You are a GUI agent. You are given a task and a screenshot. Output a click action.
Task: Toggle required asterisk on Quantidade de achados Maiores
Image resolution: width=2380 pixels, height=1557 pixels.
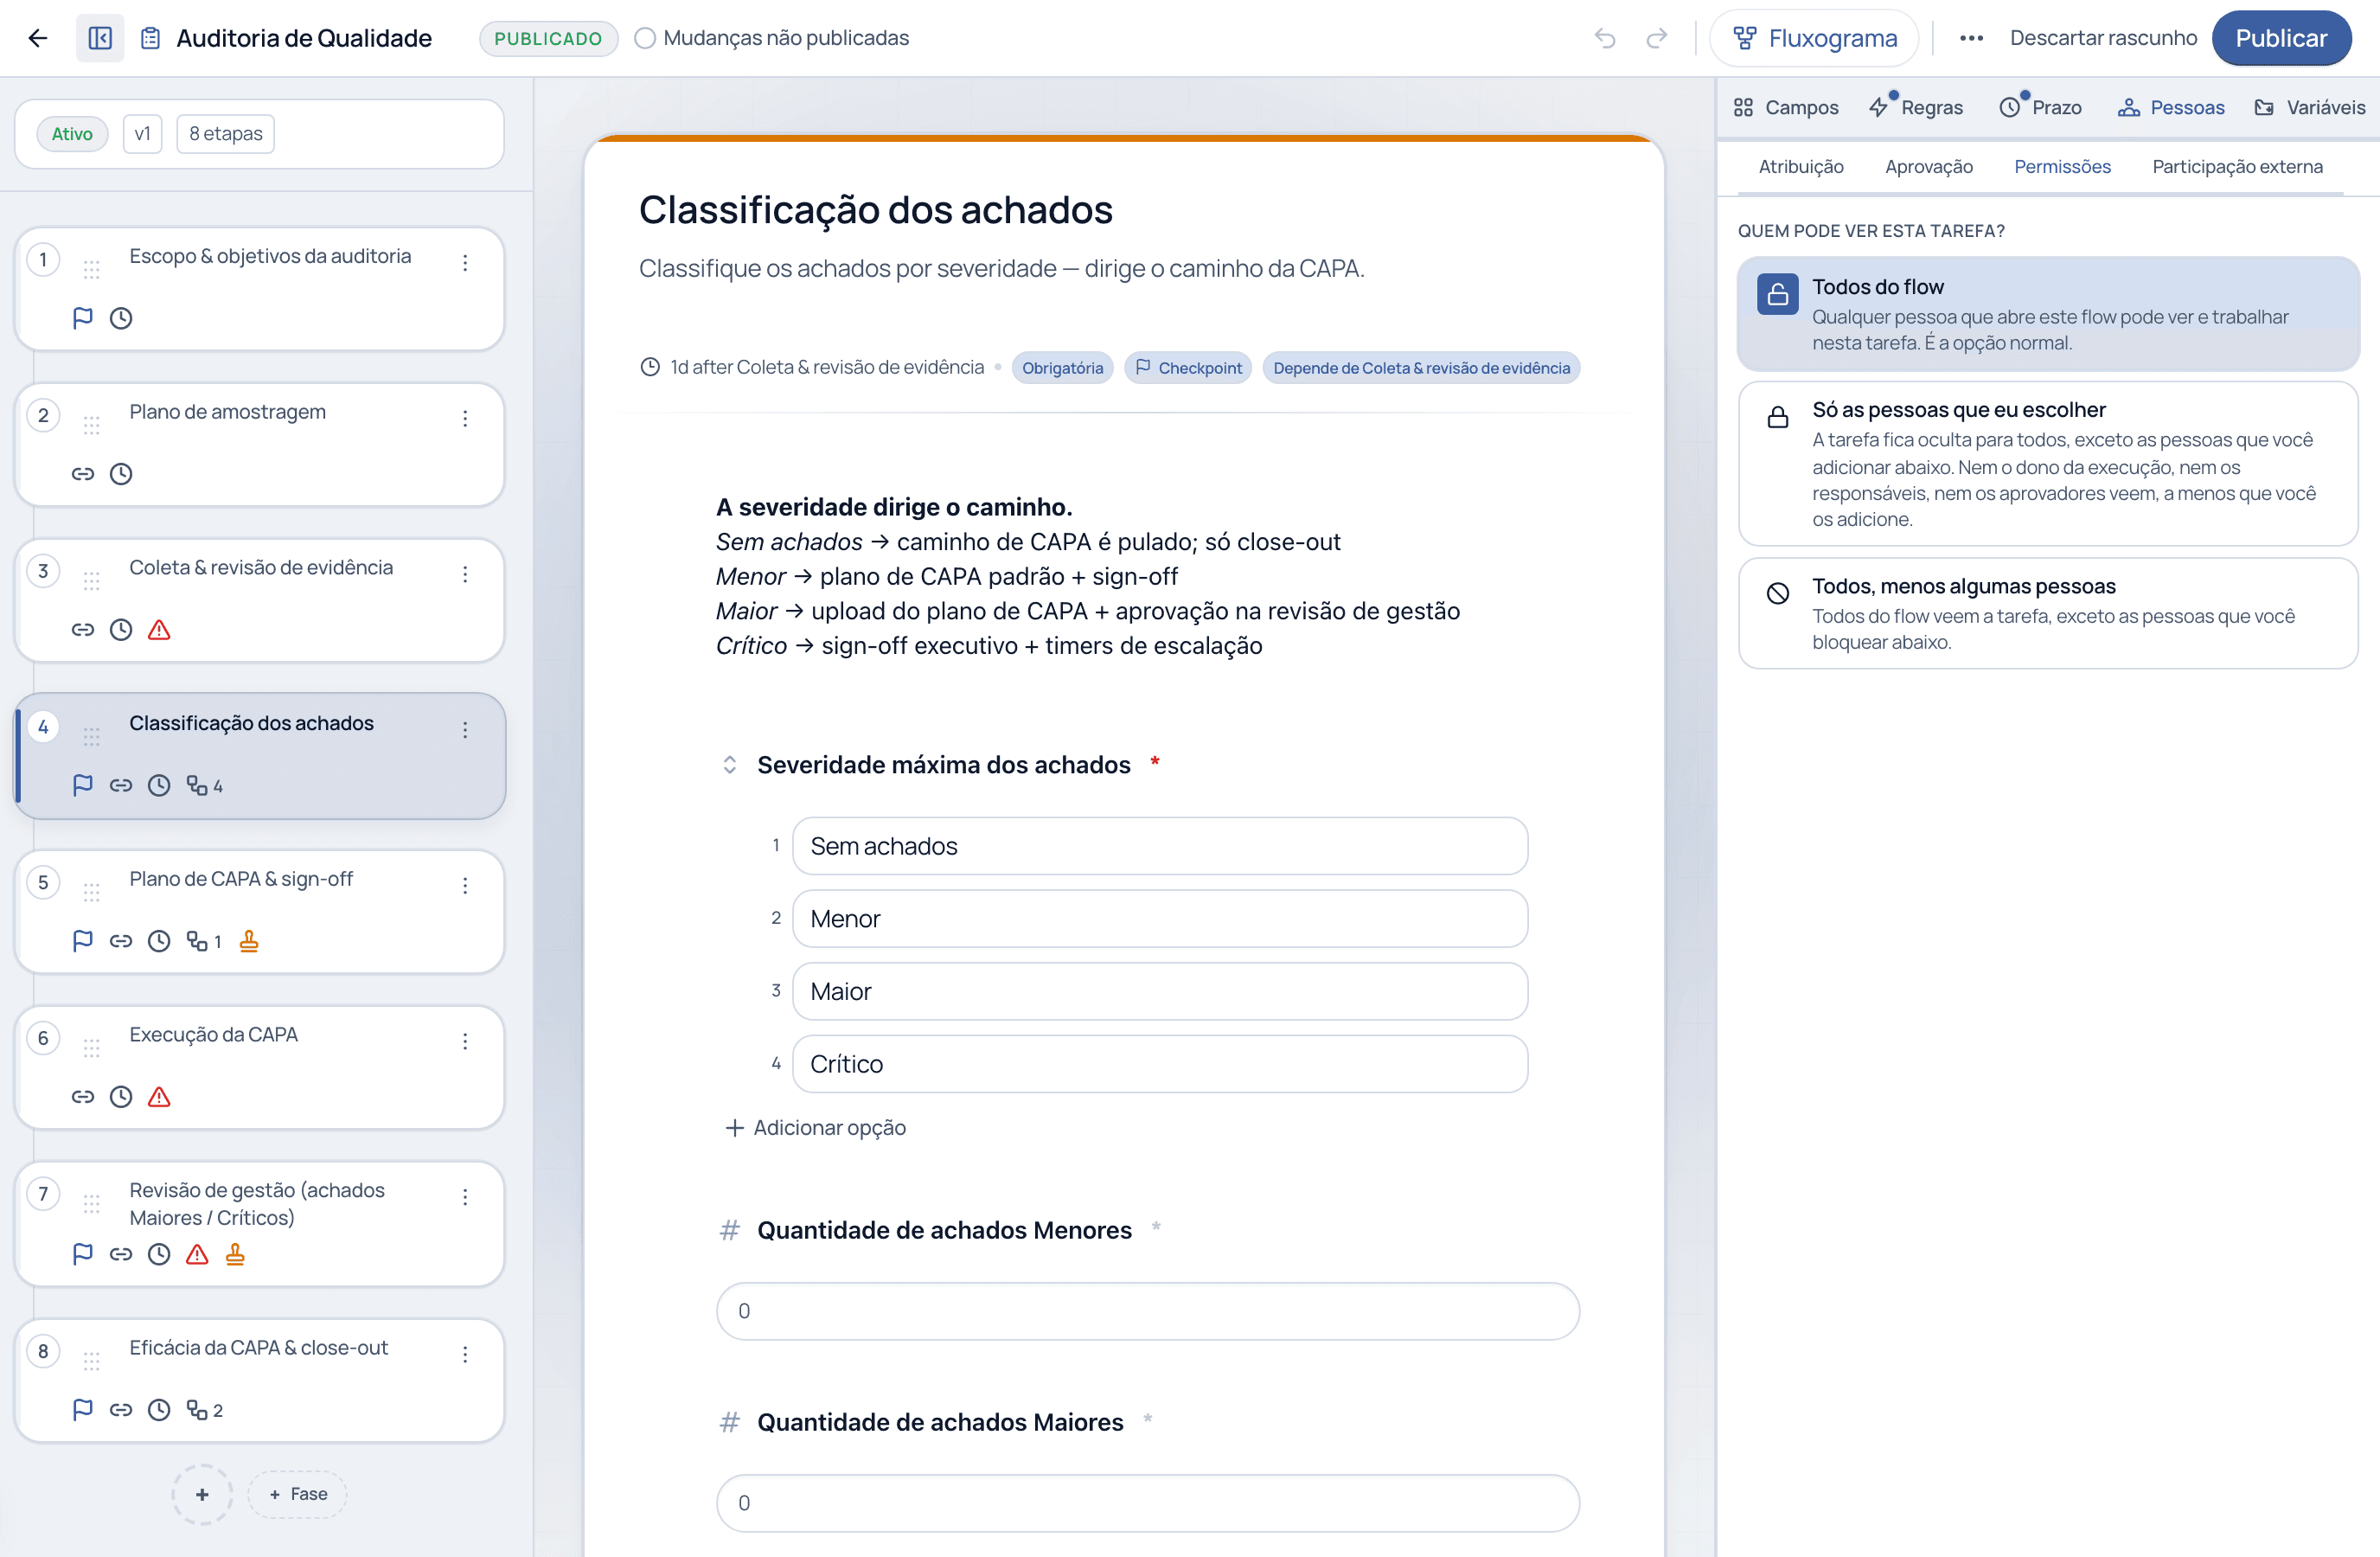pos(1148,1418)
